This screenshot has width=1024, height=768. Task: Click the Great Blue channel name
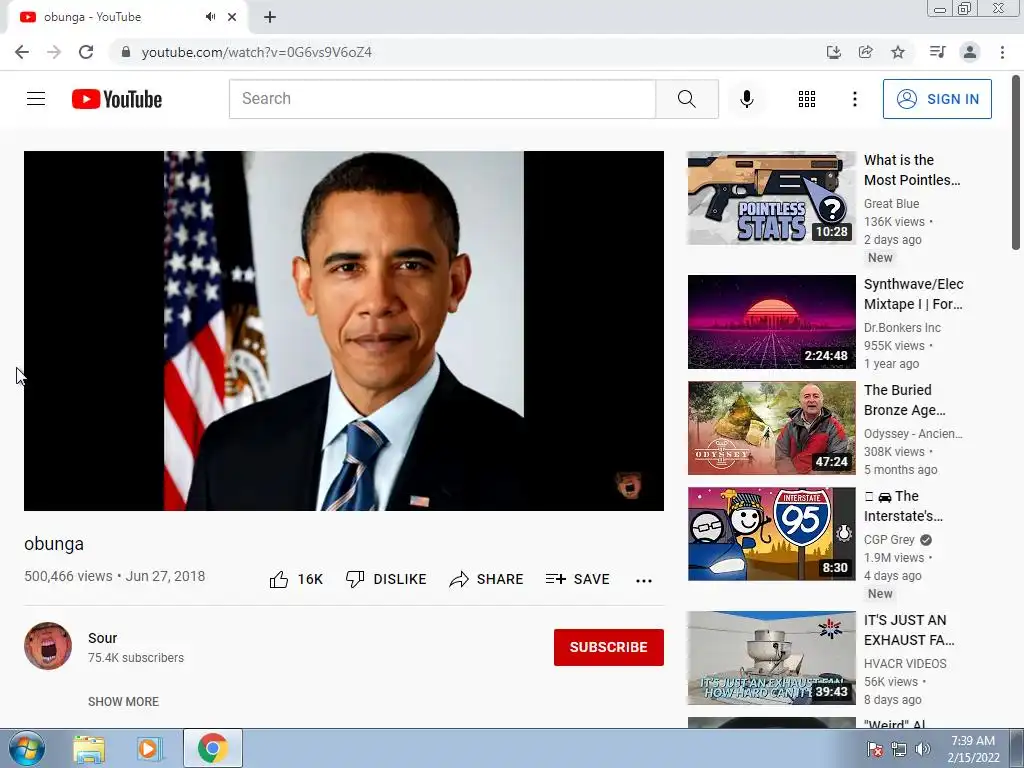(891, 204)
